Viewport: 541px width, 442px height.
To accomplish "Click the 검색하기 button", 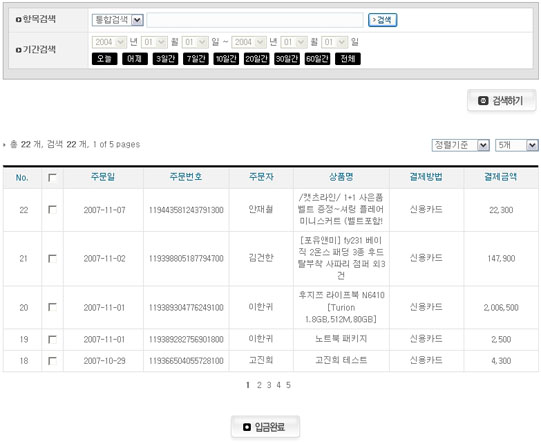I will point(502,101).
